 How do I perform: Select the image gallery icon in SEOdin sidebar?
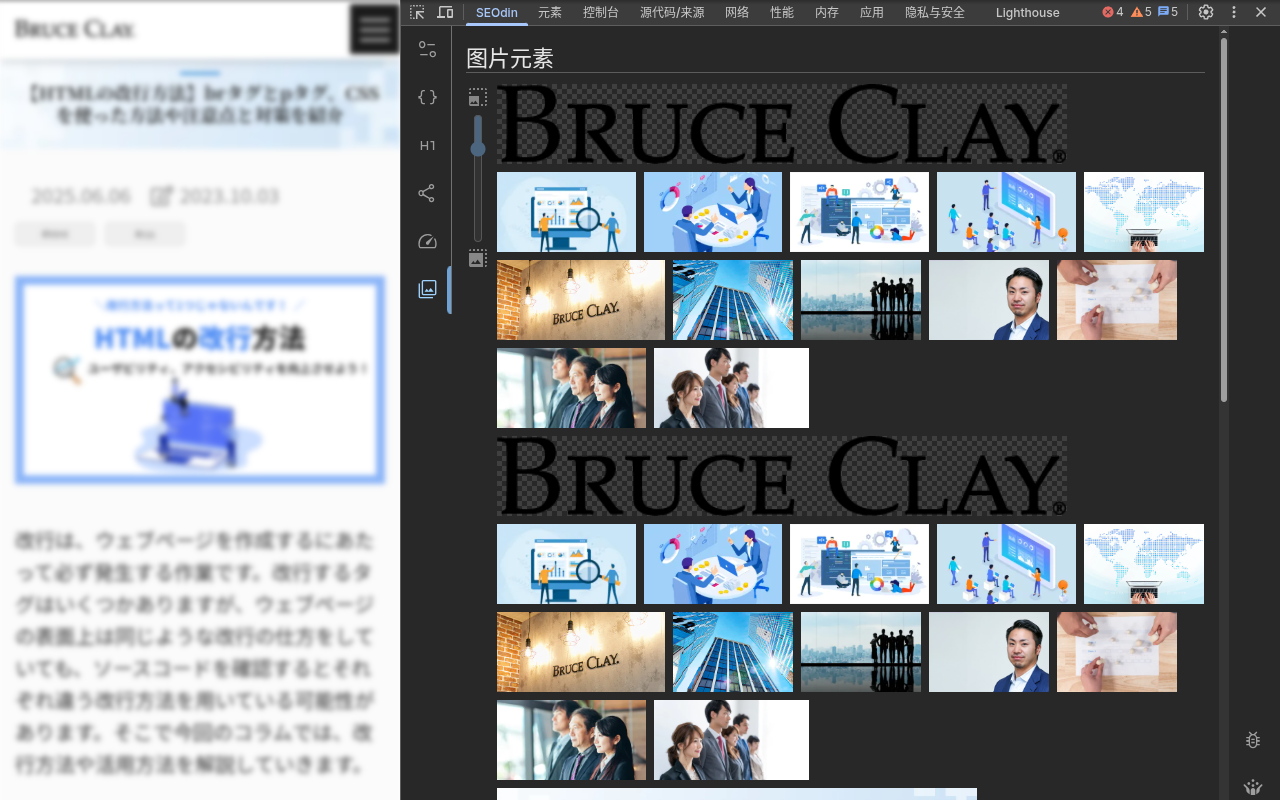point(428,289)
